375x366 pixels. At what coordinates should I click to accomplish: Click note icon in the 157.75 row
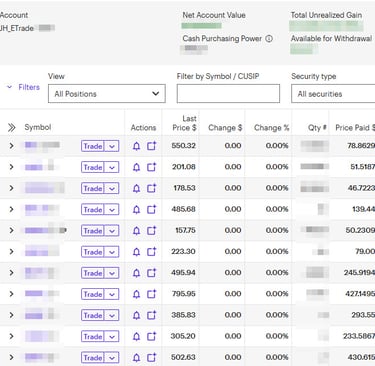[x=152, y=230]
